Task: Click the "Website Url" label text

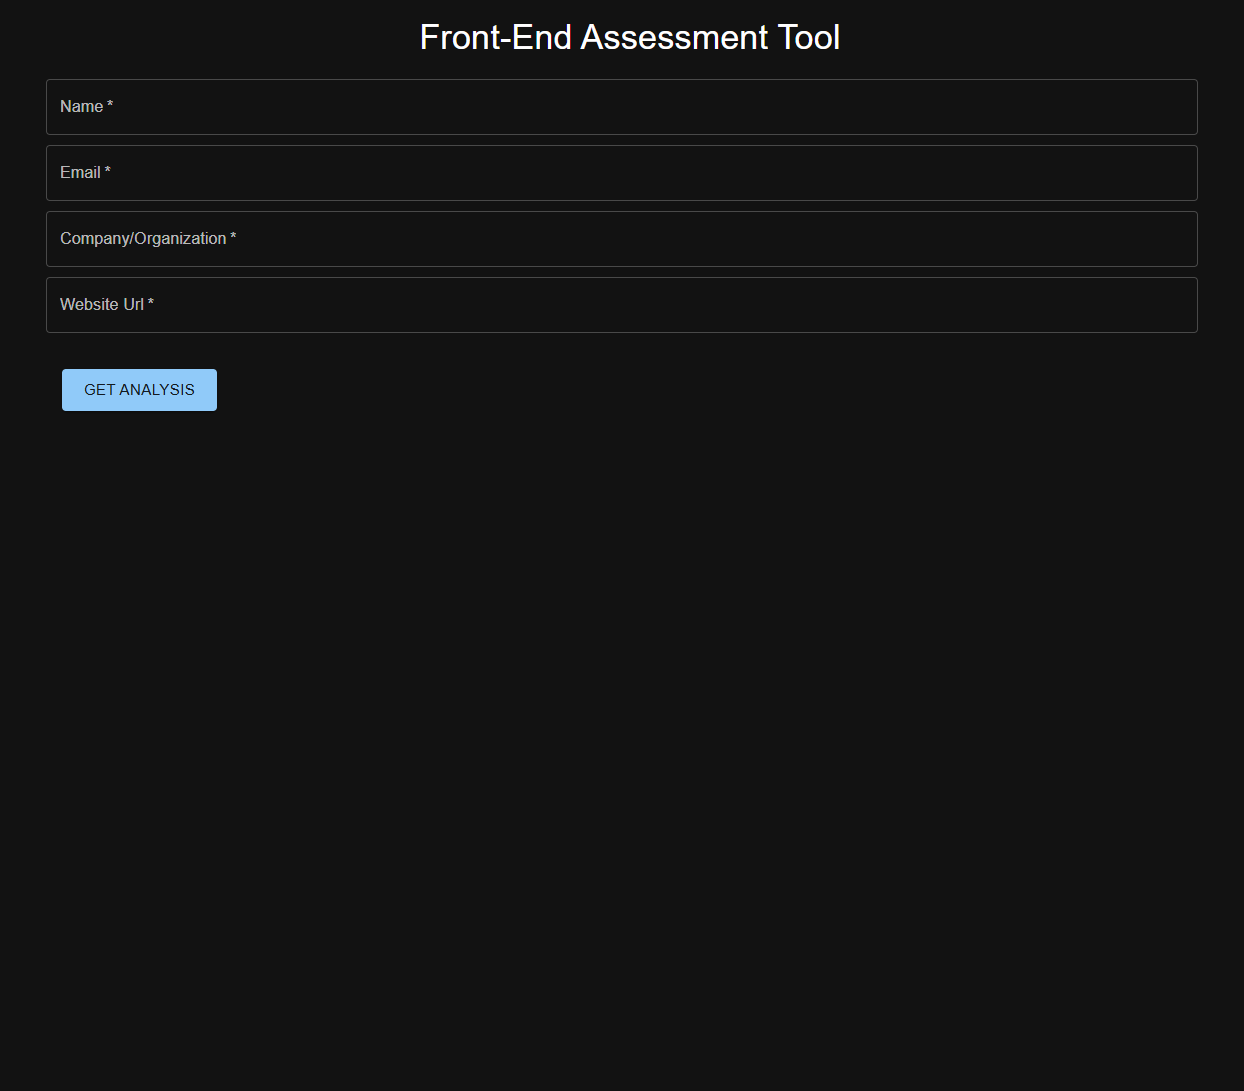Action: (x=102, y=305)
